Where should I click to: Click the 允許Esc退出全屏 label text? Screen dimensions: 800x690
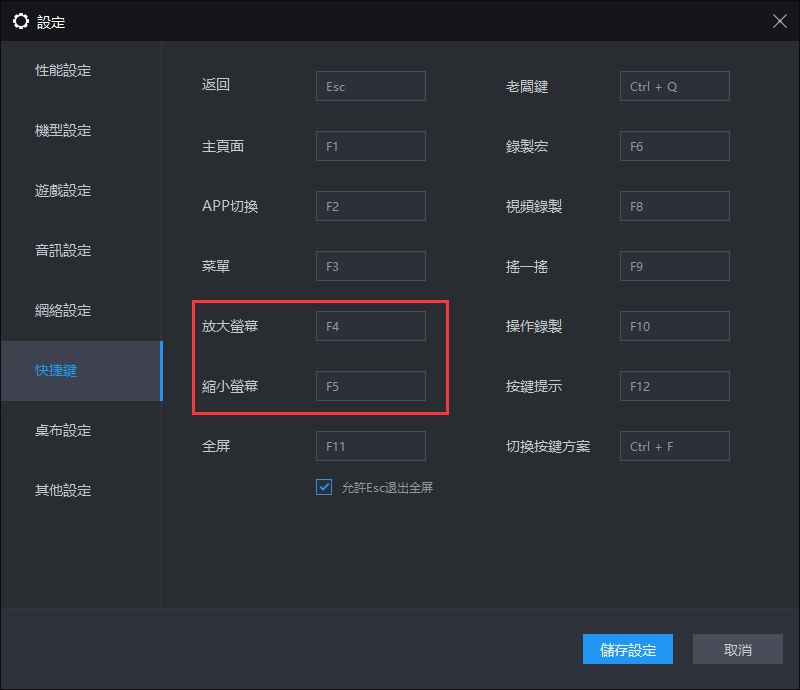click(387, 488)
